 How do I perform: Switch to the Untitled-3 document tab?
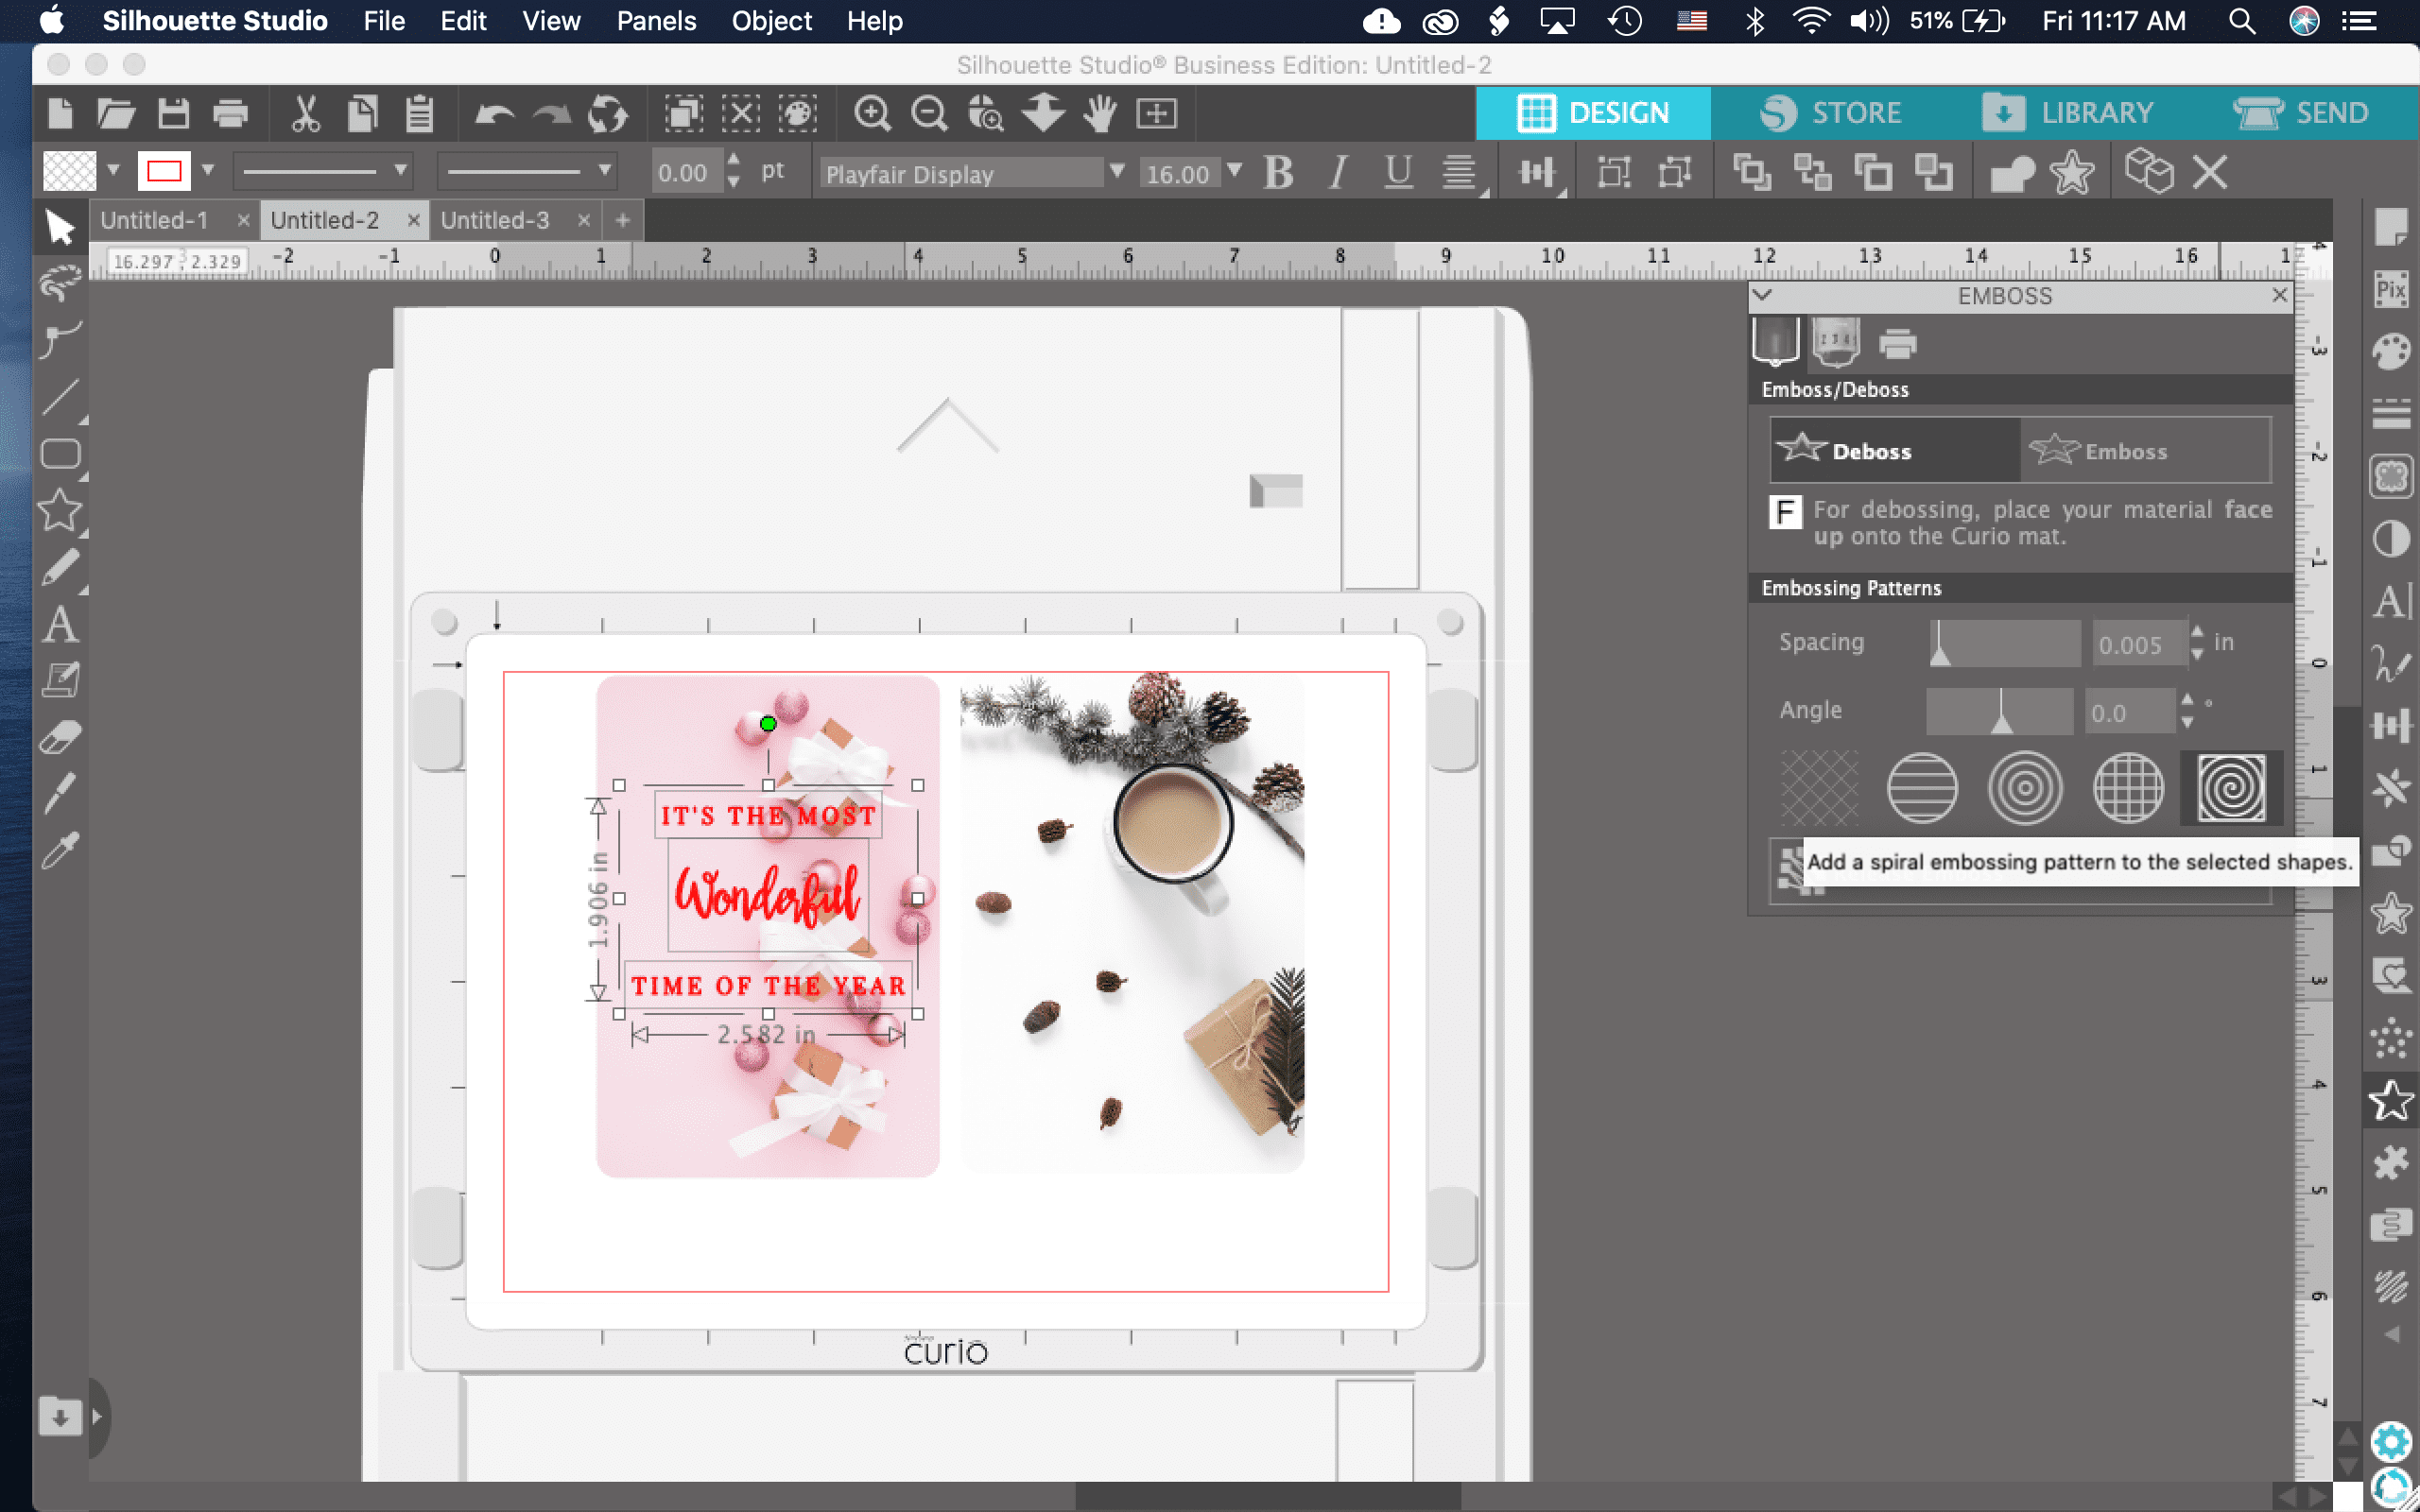(x=495, y=220)
